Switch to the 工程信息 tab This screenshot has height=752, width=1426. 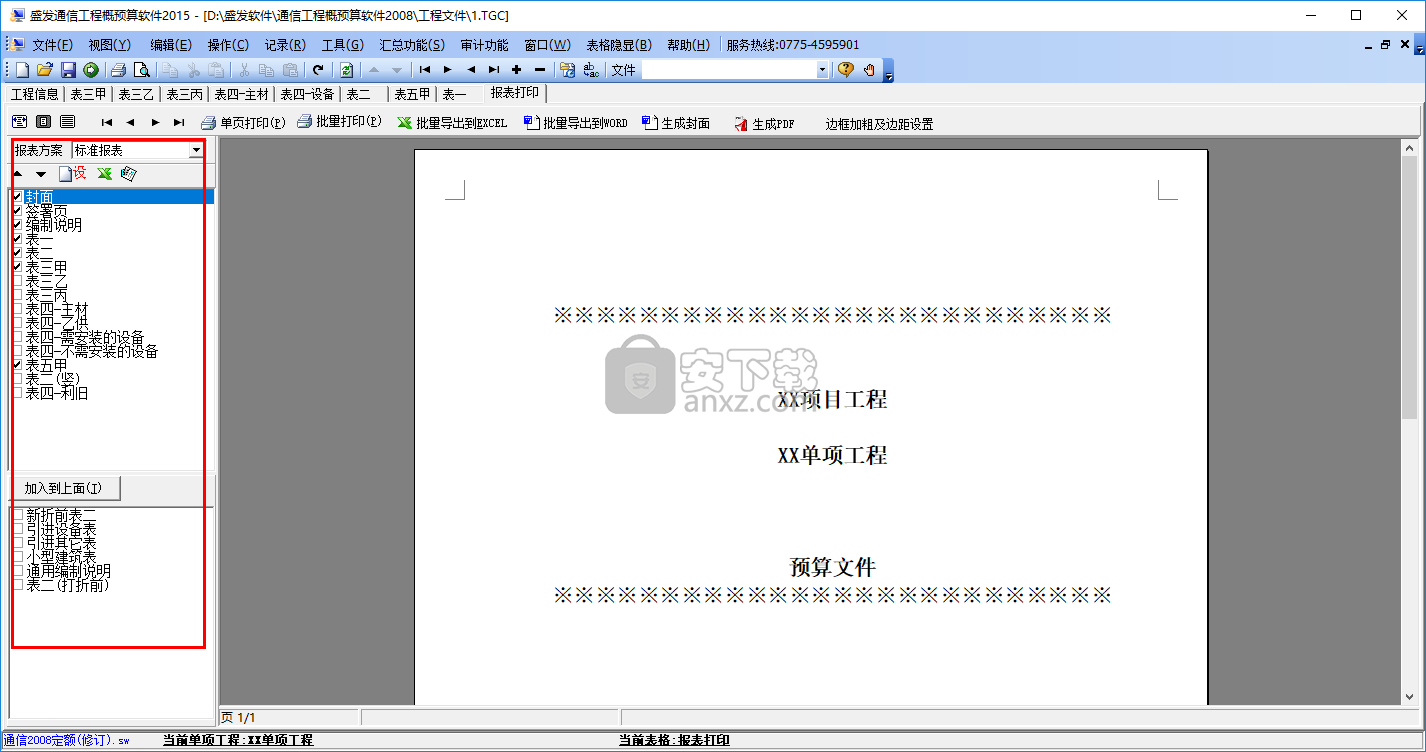coord(34,94)
